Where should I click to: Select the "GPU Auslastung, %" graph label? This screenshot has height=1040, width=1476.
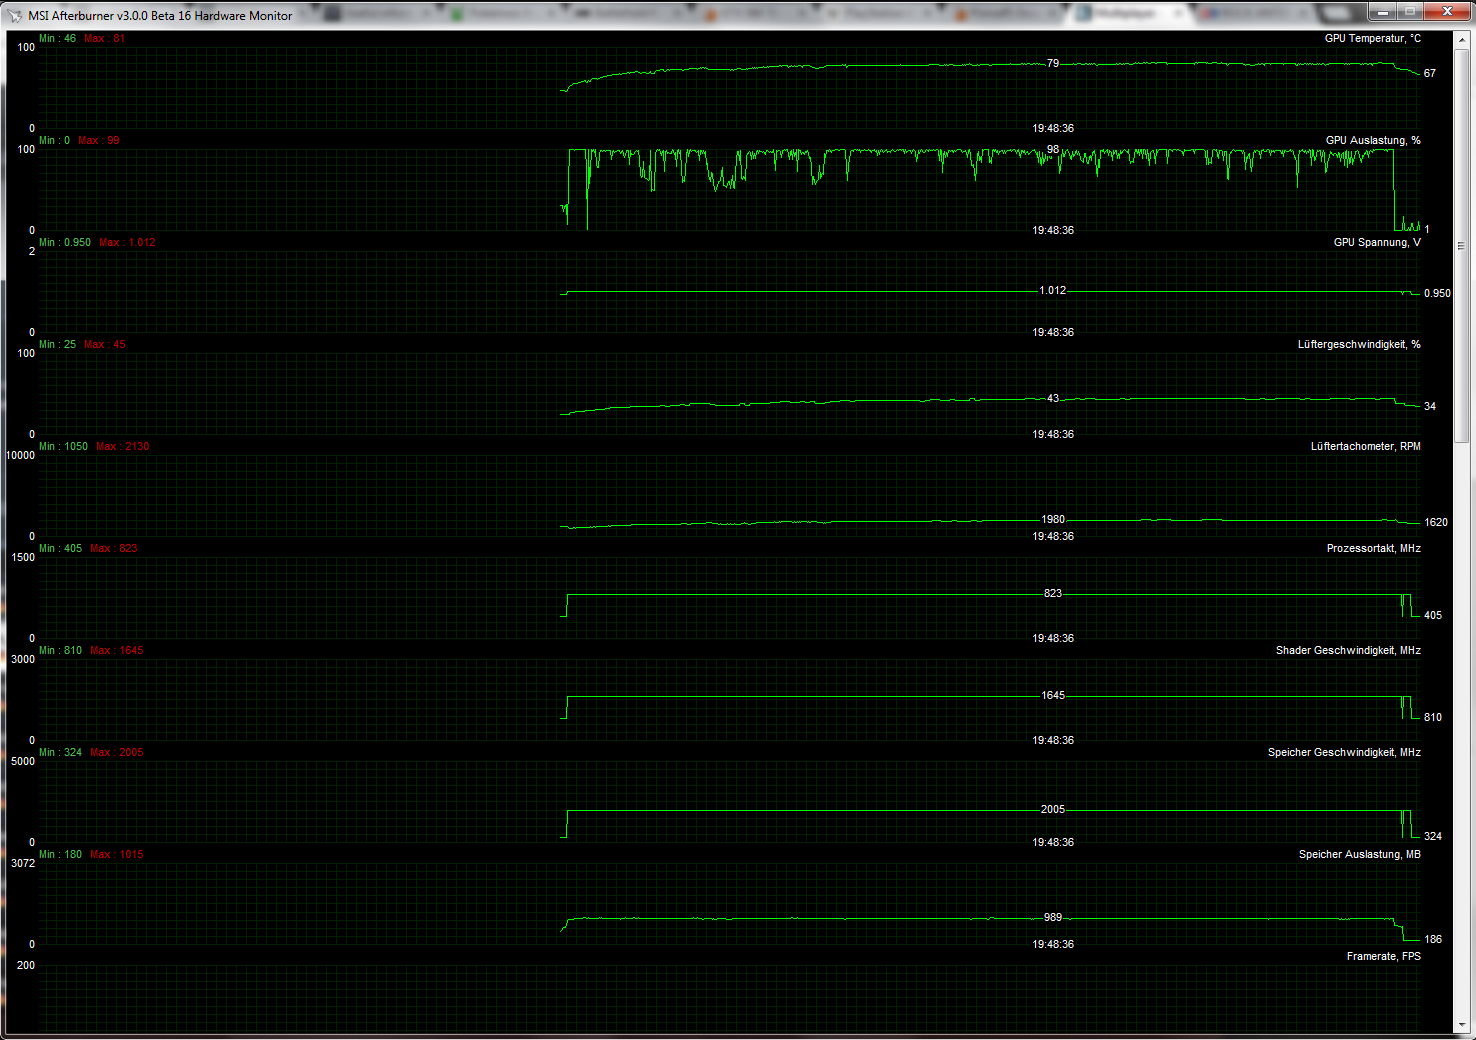click(1373, 140)
